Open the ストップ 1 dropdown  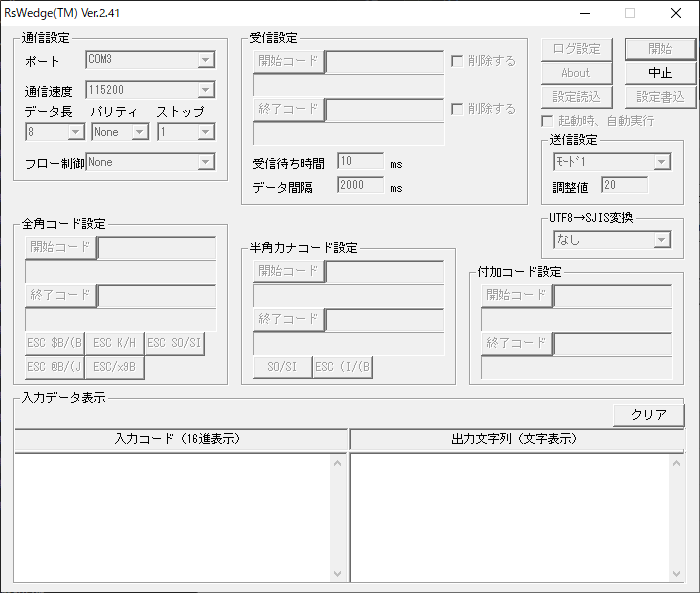(x=186, y=132)
